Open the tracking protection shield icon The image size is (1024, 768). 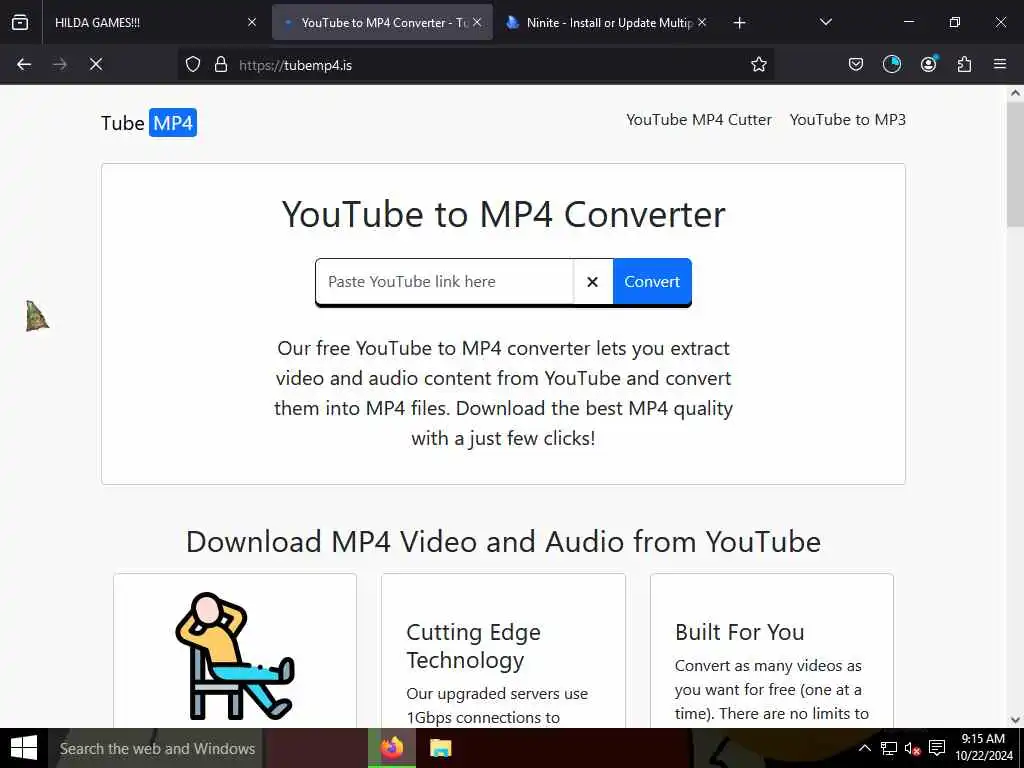[x=193, y=65]
